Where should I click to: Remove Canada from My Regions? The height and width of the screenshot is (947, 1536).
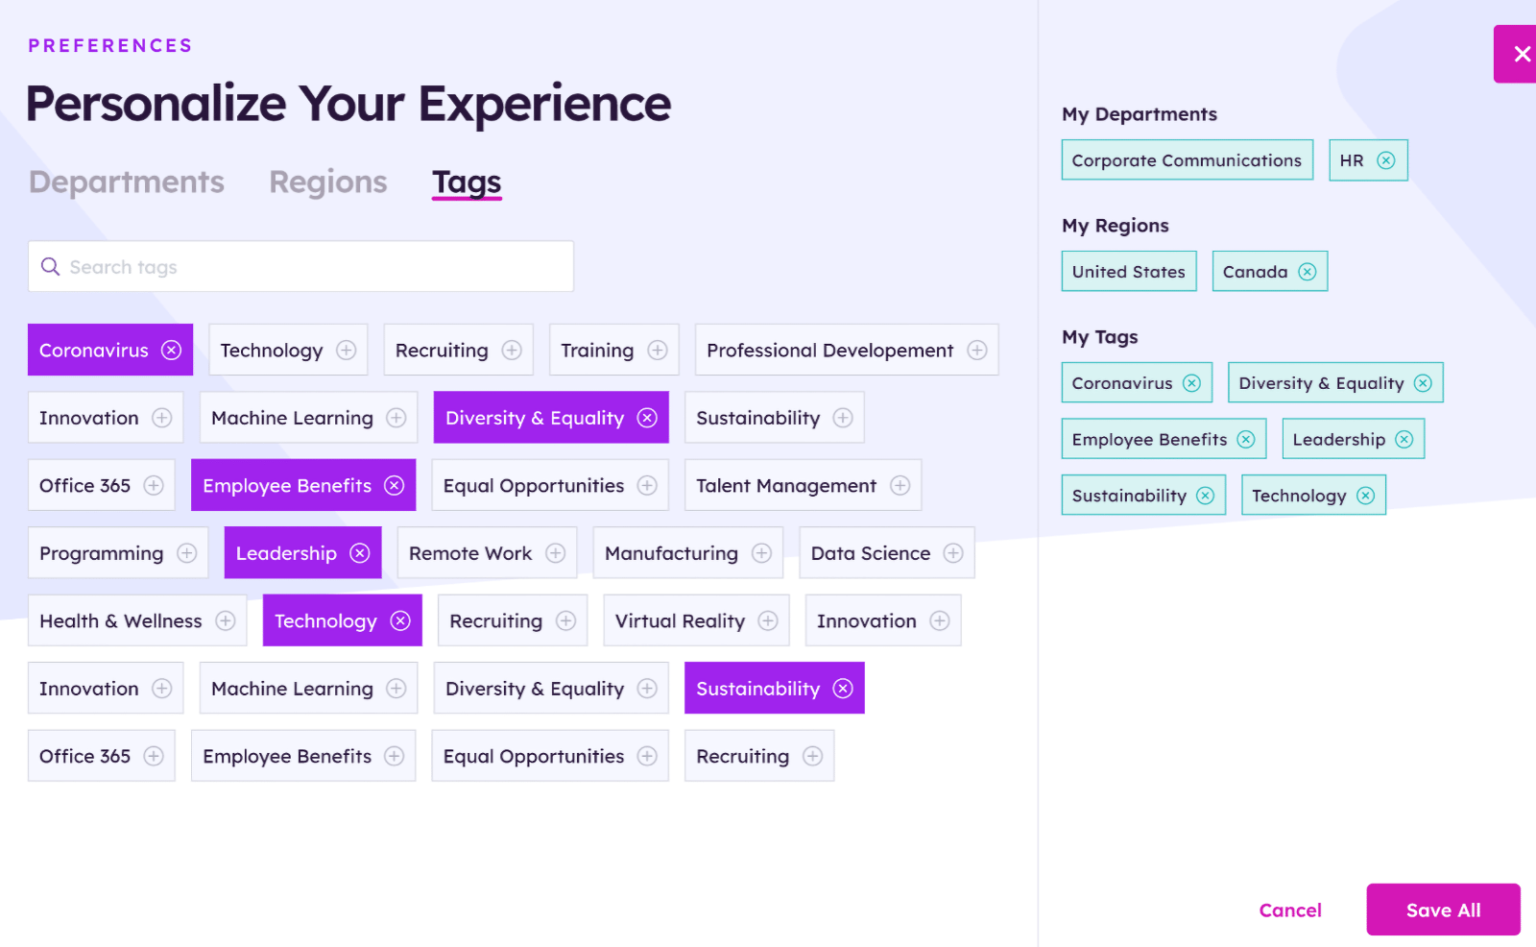(1307, 271)
